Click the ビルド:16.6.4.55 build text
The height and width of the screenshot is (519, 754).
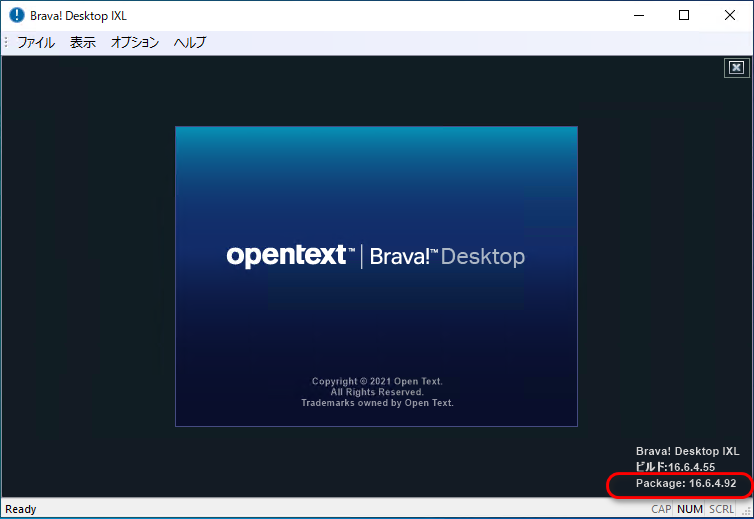pos(675,467)
